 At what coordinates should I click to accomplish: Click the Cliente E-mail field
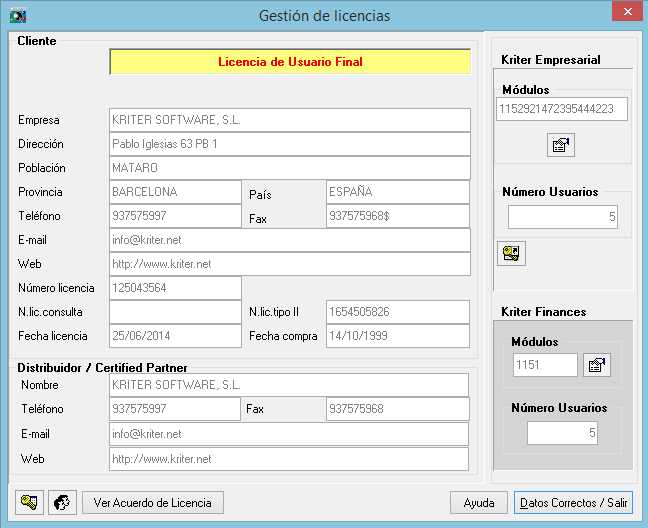pos(290,240)
